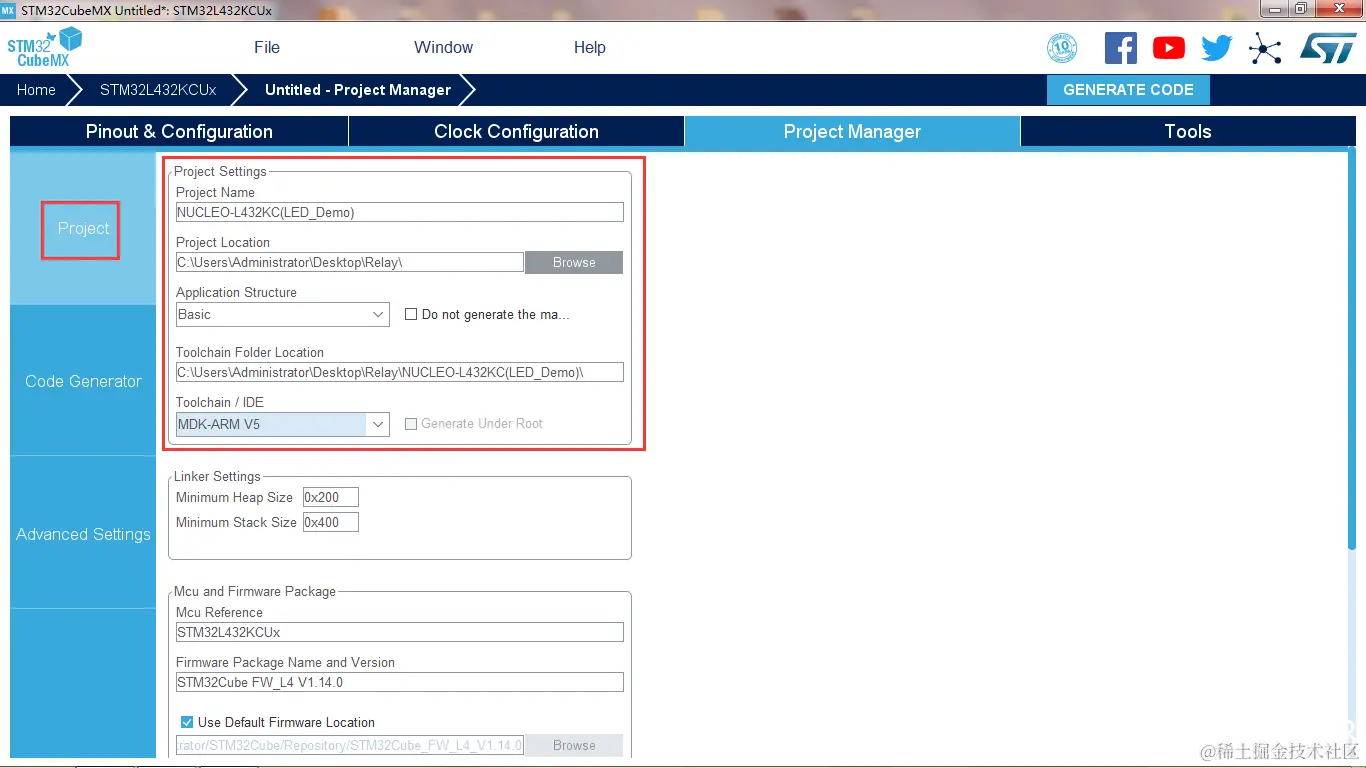Image resolution: width=1366 pixels, height=768 pixels.
Task: Click the firmware location Browse button
Action: click(574, 745)
